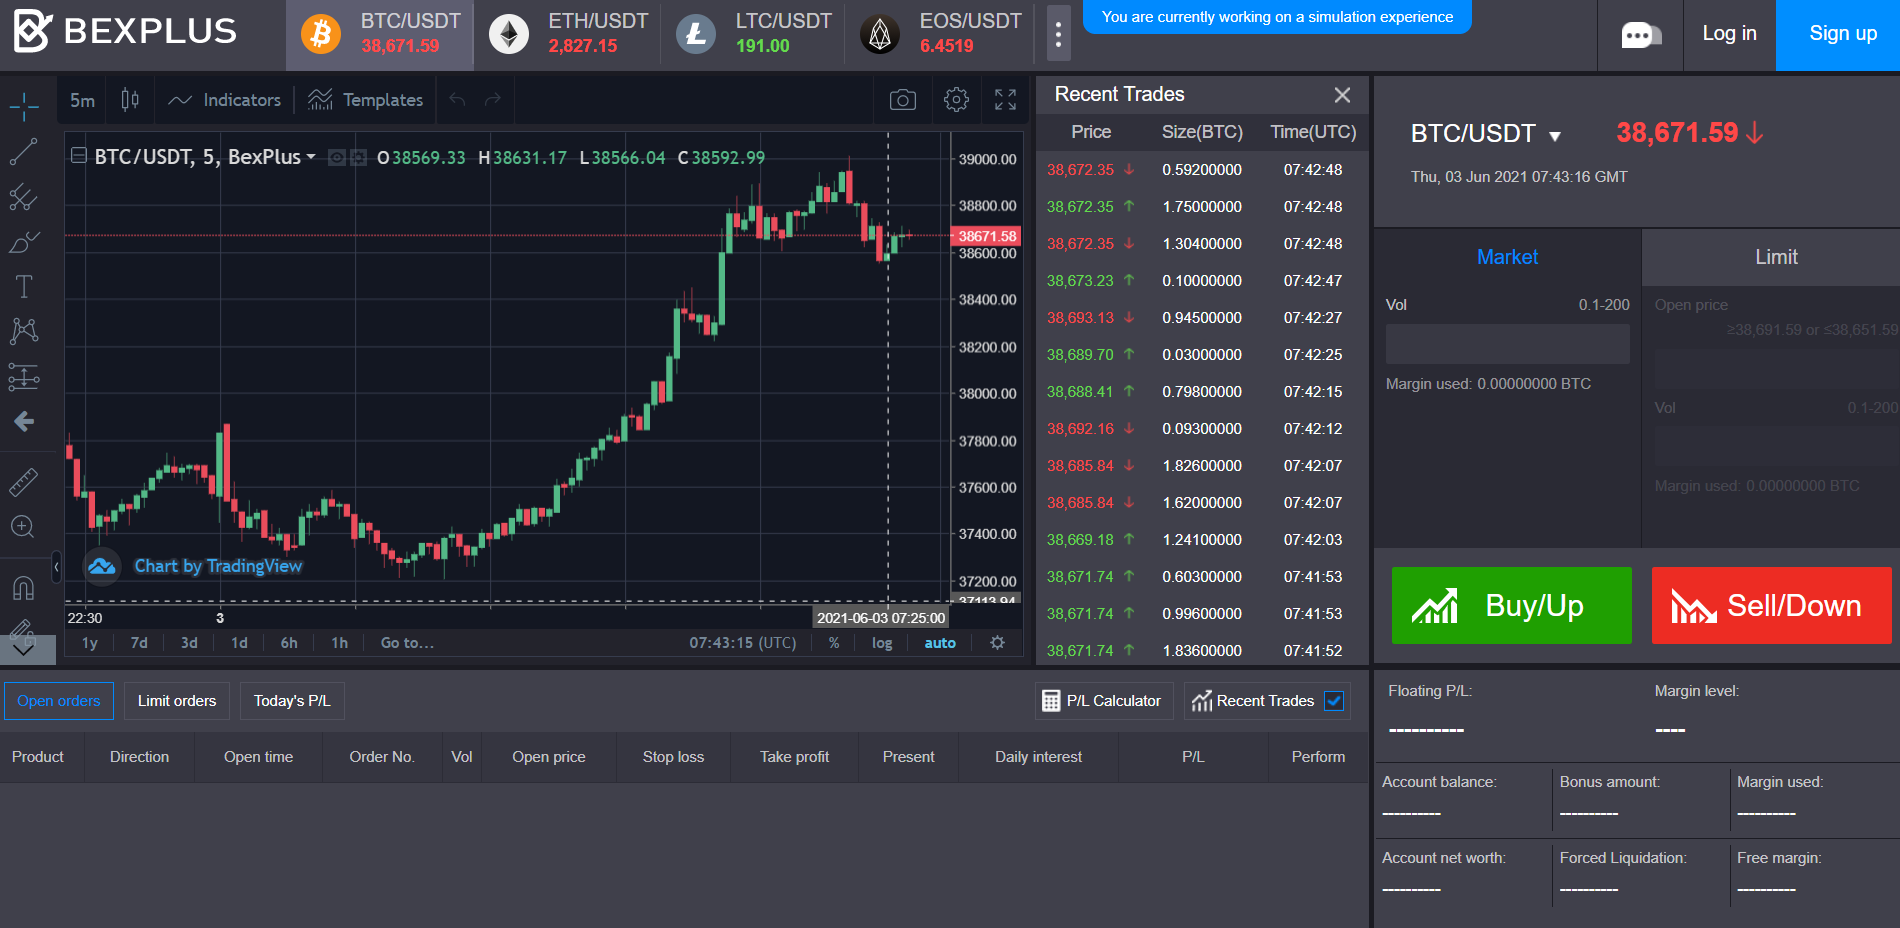Close the Recent Trades panel
The image size is (1900, 928).
[1342, 95]
